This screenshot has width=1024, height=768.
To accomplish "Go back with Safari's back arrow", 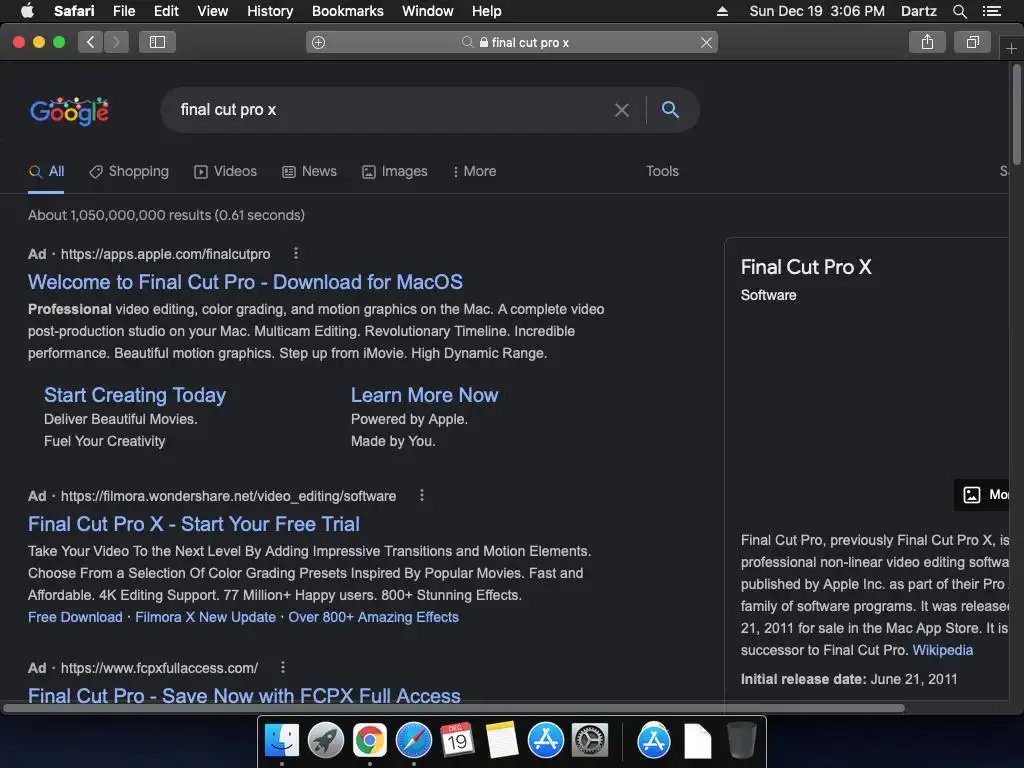I will coord(91,42).
